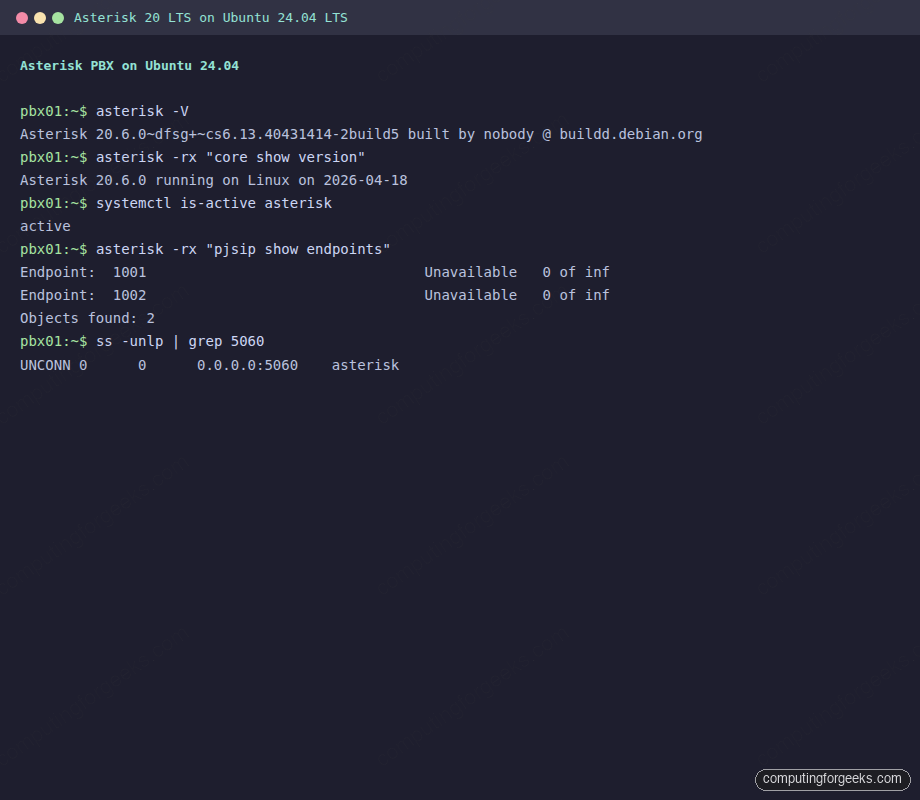
Task: Click the orange window control dot
Action: tap(22, 17)
